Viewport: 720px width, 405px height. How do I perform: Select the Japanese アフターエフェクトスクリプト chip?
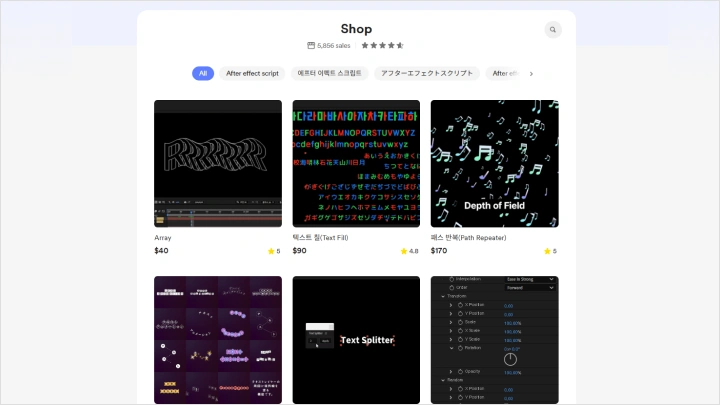coord(427,73)
